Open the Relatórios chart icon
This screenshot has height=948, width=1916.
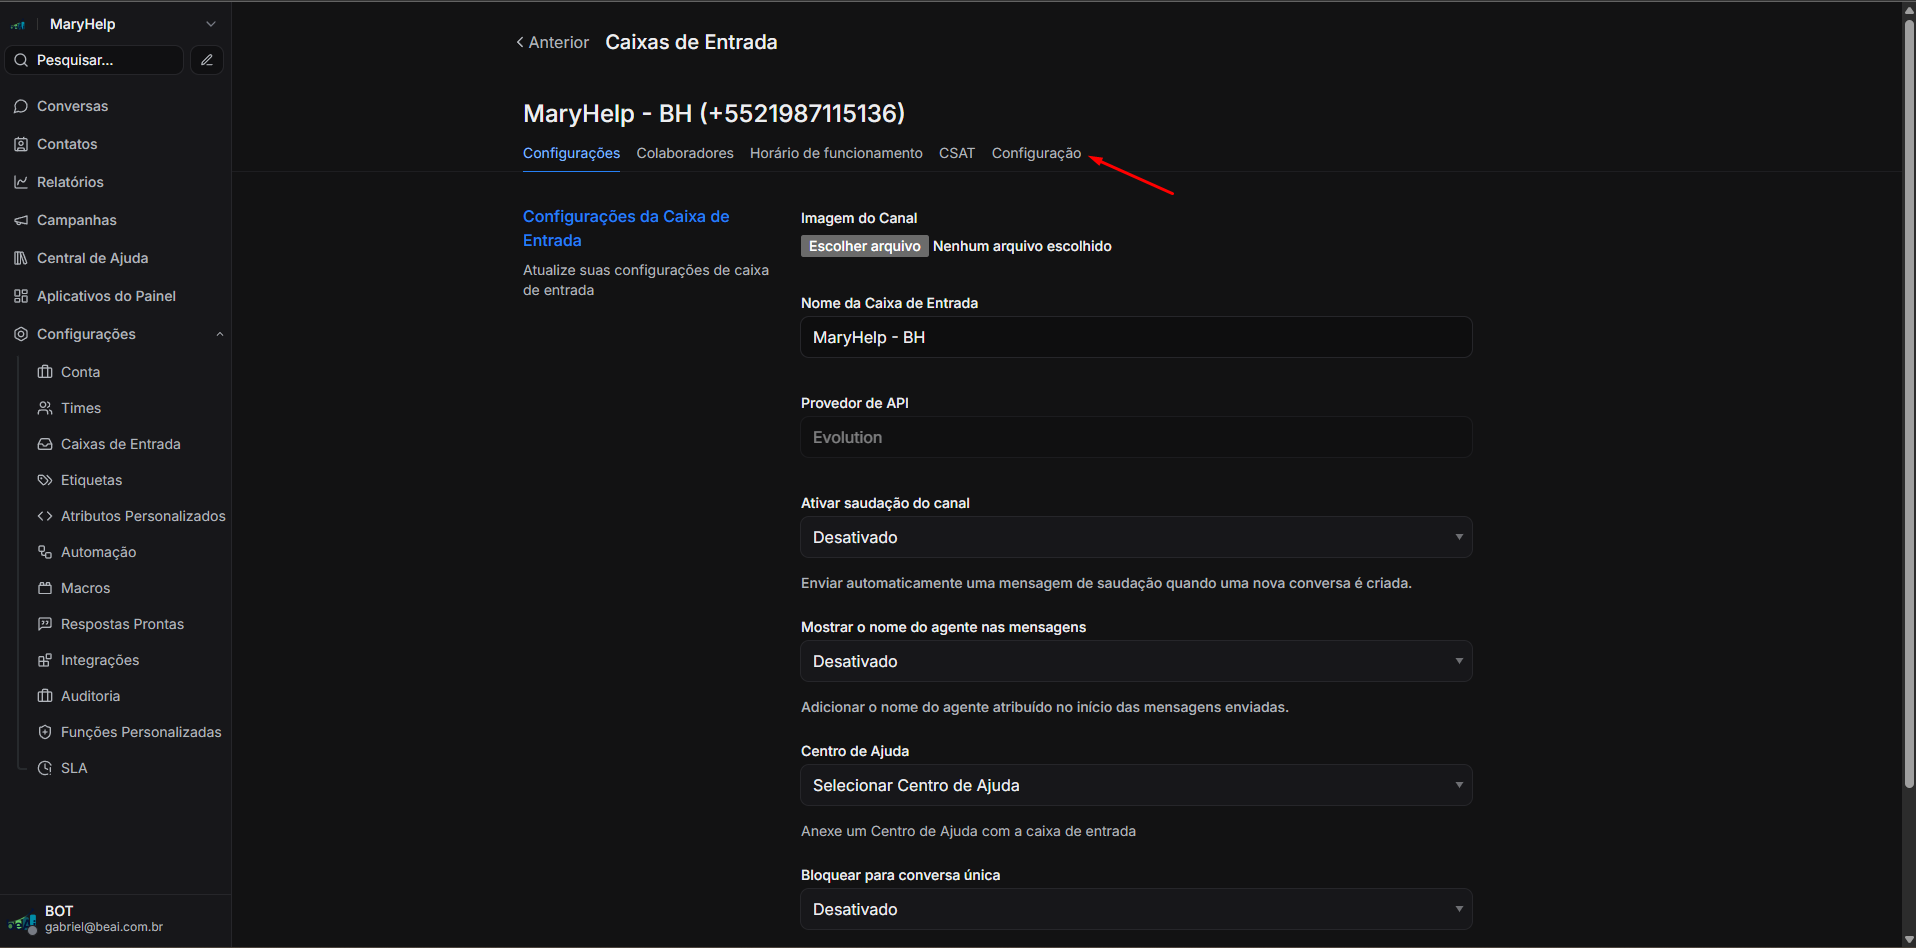[x=21, y=182]
